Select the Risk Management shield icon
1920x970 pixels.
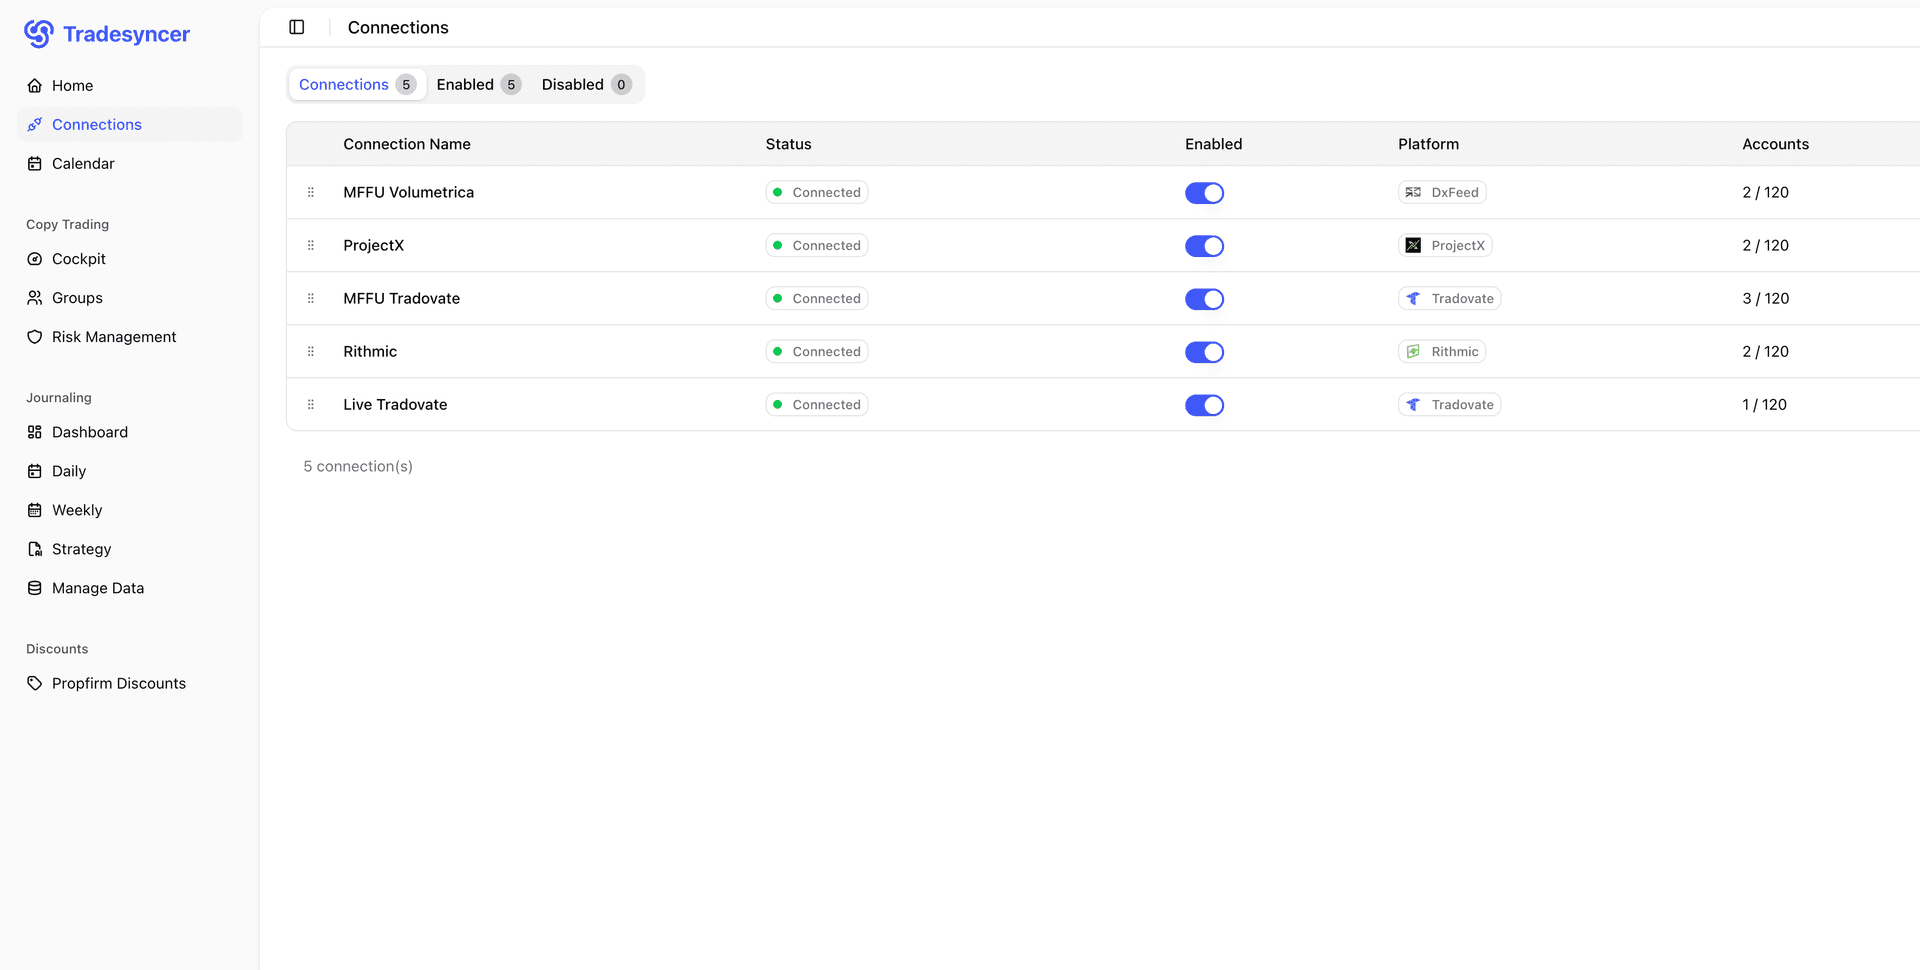tap(35, 336)
